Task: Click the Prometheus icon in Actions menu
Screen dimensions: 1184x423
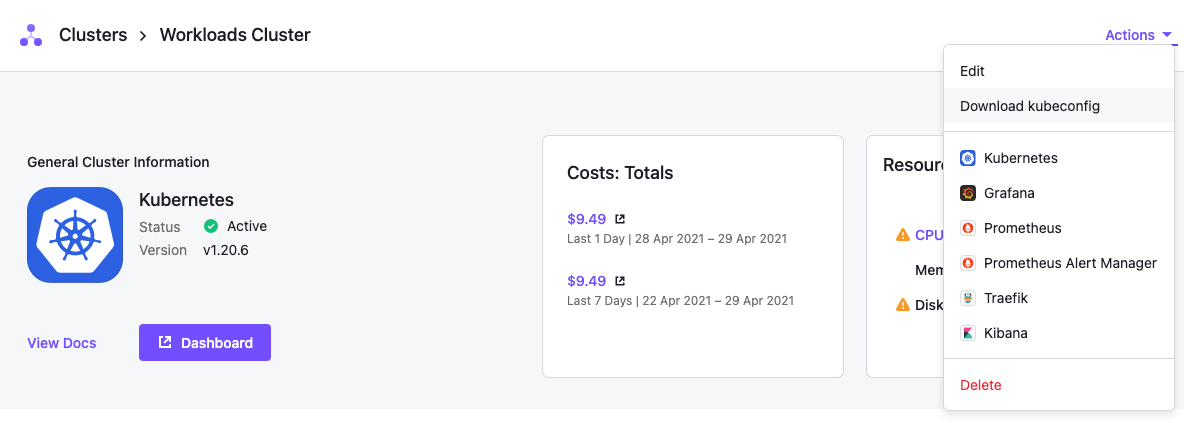Action: coord(968,228)
